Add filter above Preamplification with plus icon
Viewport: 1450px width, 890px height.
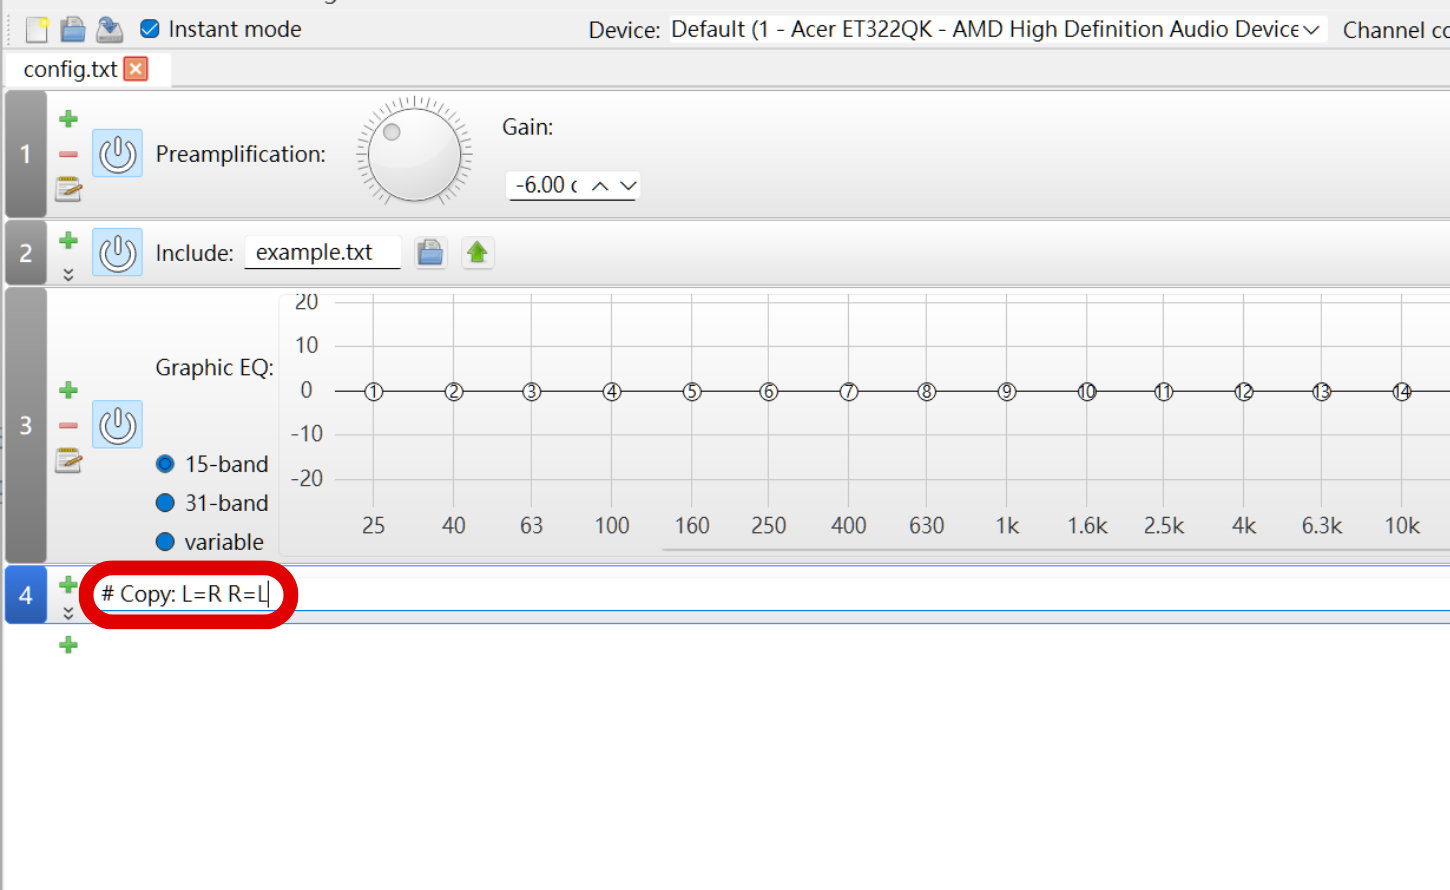click(68, 119)
